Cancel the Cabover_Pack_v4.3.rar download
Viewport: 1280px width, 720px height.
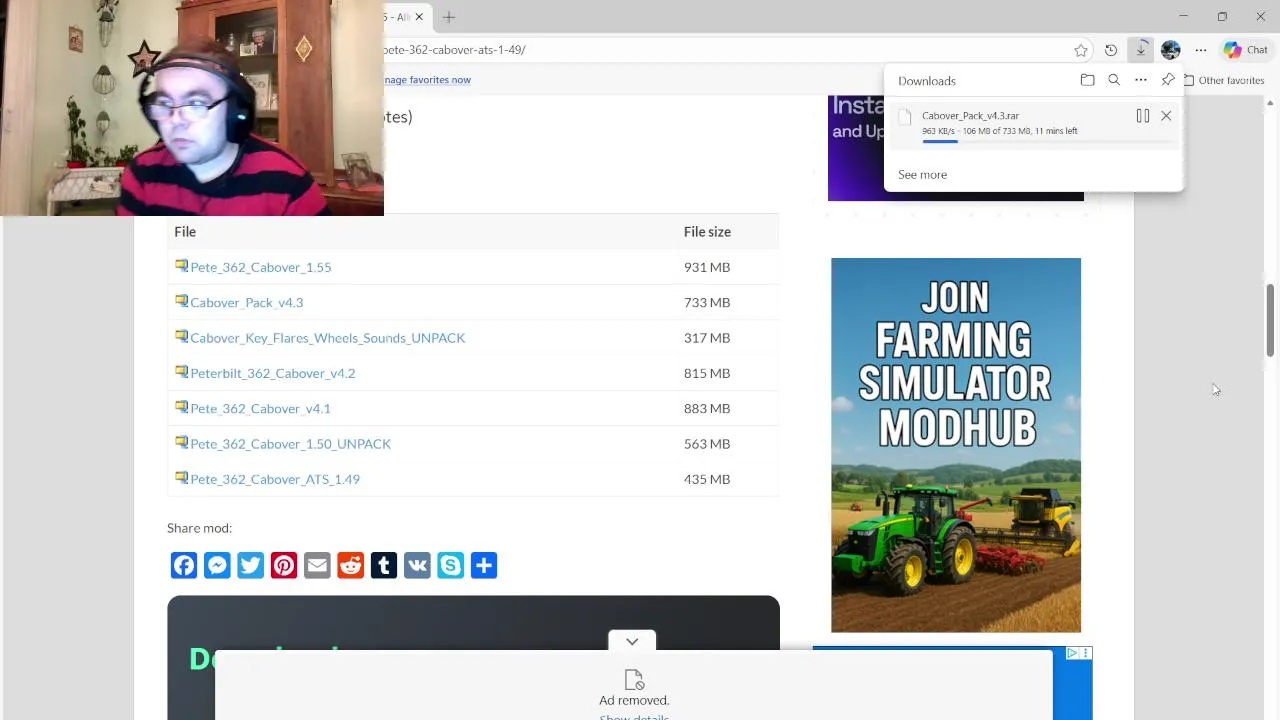point(1166,116)
